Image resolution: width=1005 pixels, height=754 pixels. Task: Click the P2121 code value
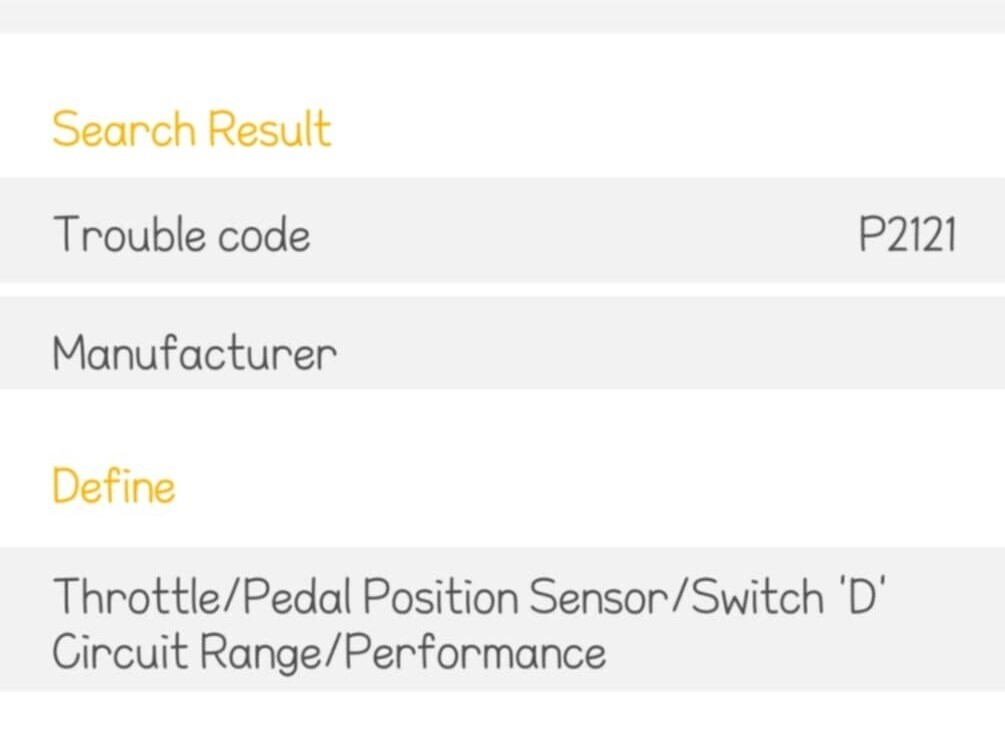coord(907,236)
